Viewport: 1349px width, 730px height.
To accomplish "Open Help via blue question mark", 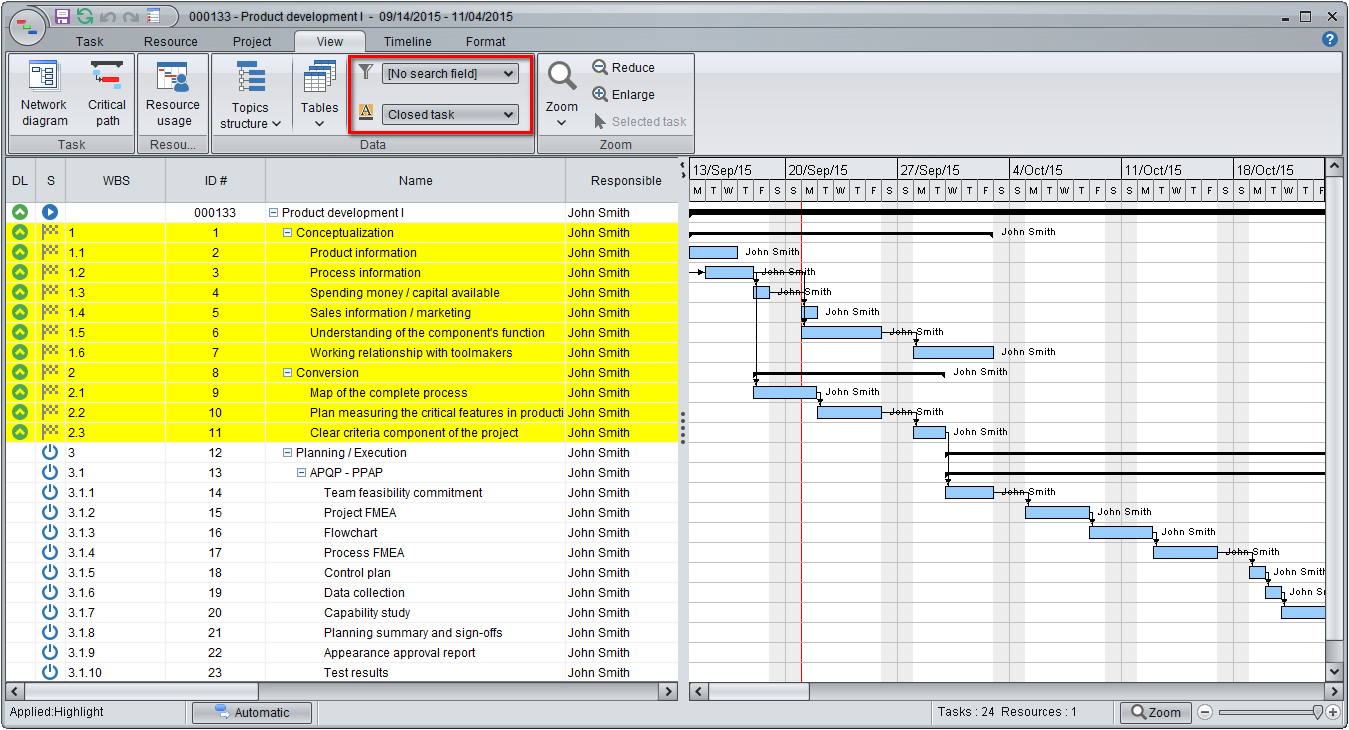I will [x=1330, y=40].
